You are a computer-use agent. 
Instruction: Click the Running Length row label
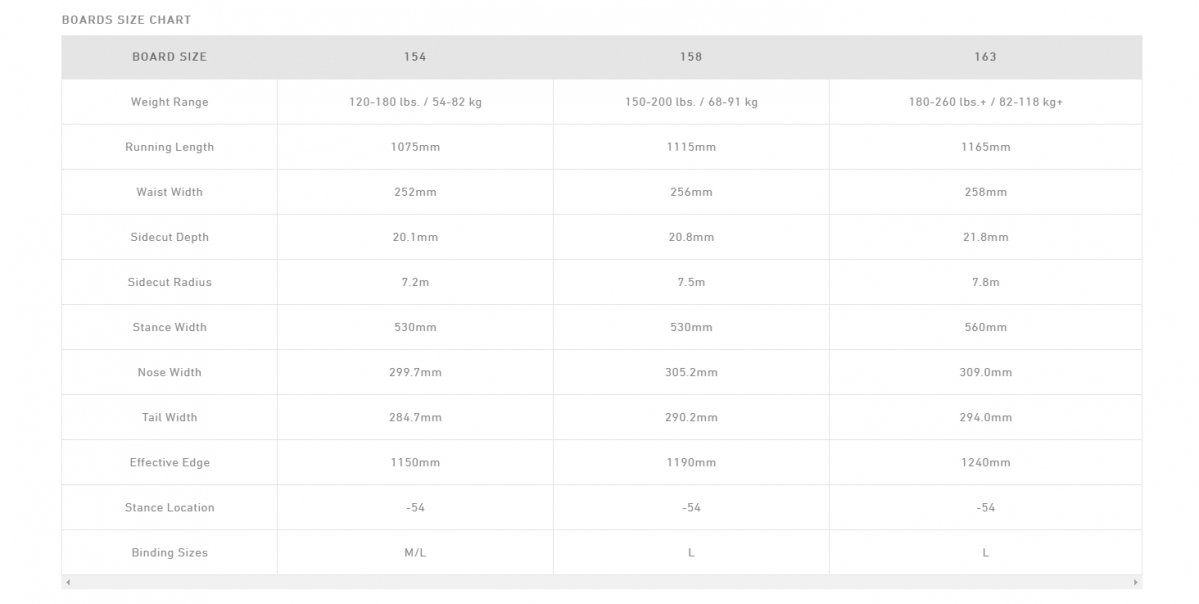[169, 147]
